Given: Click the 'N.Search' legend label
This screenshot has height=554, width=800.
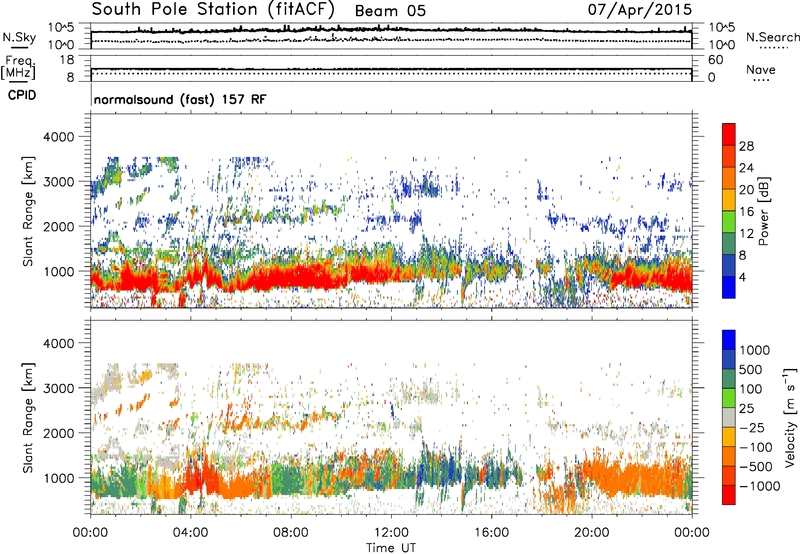Looking at the screenshot, I should pos(772,37).
